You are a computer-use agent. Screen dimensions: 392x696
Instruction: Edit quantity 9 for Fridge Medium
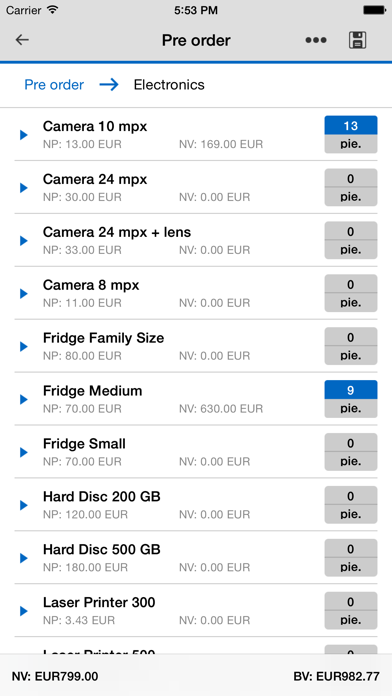pos(351,390)
